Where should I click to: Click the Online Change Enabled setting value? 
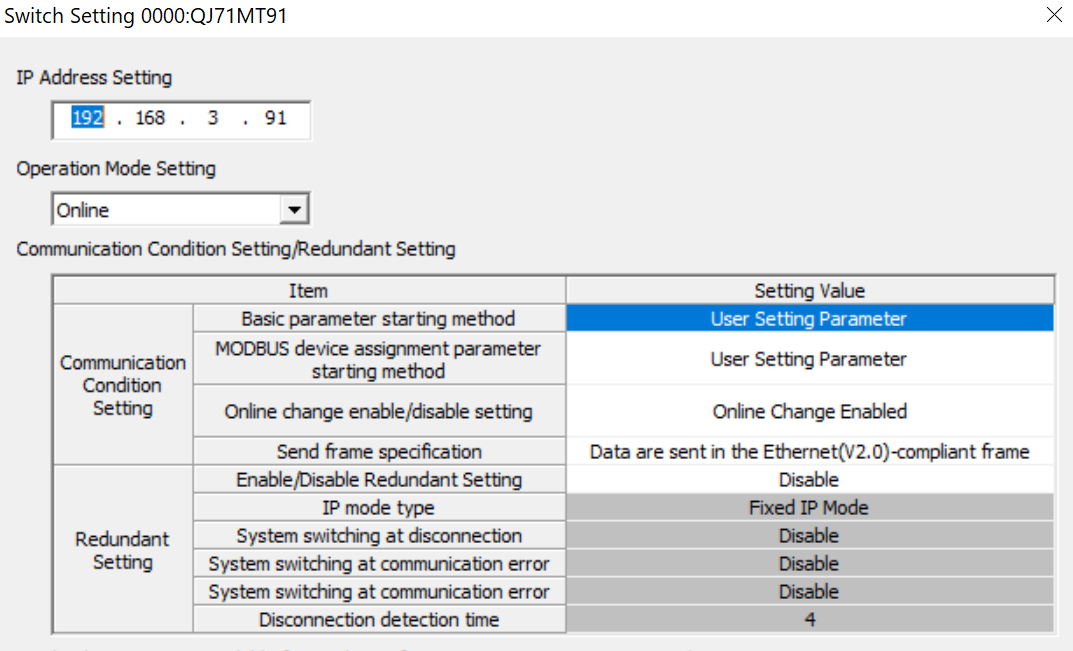809,411
